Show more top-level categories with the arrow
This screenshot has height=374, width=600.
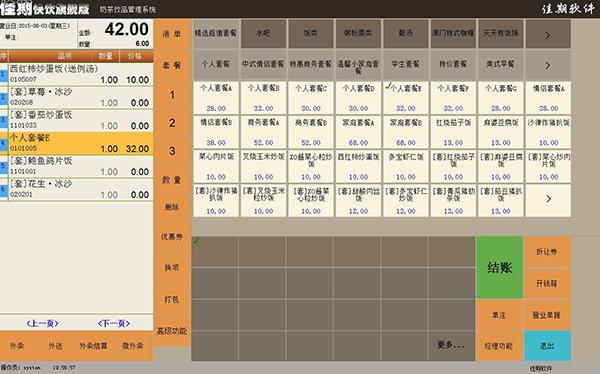point(548,35)
